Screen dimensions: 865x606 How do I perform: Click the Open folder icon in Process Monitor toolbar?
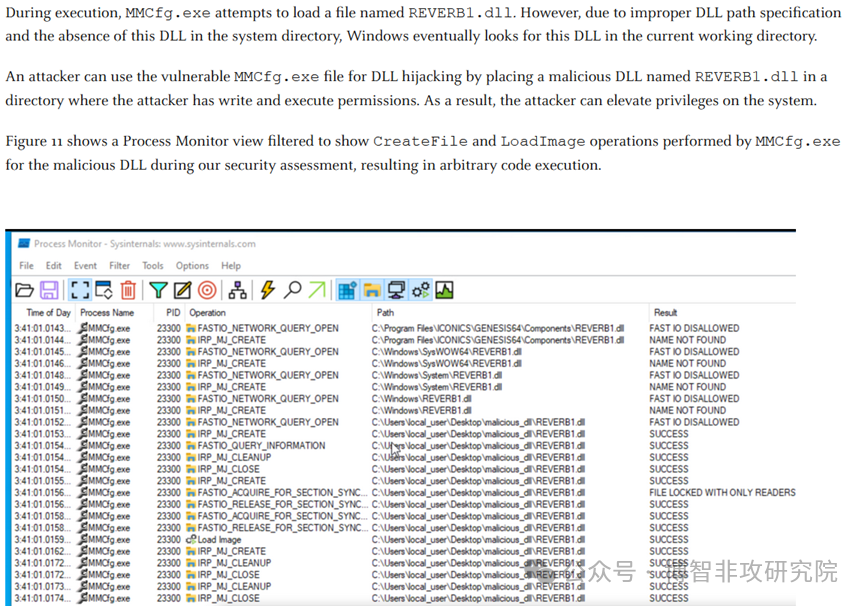[x=24, y=290]
